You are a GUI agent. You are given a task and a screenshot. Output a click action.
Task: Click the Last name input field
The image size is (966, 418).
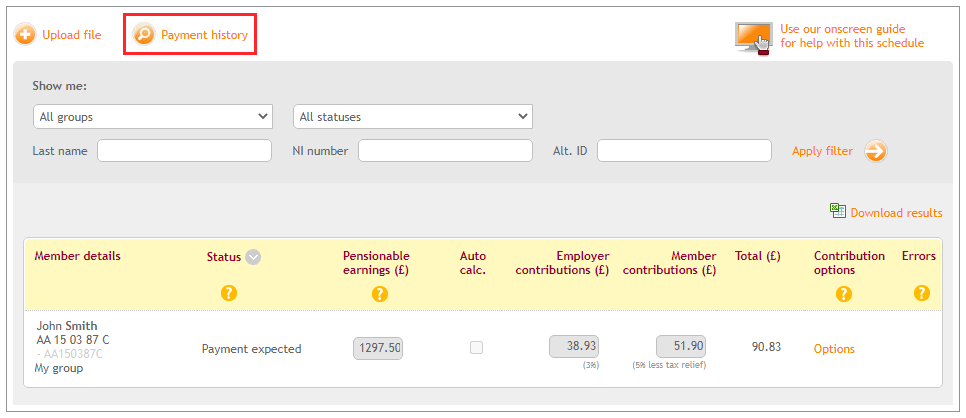(184, 151)
